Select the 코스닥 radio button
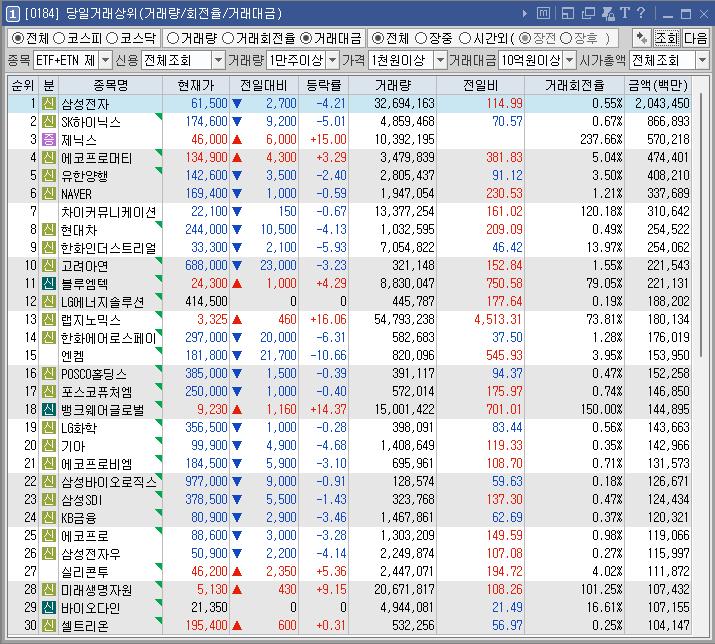 tap(112, 38)
